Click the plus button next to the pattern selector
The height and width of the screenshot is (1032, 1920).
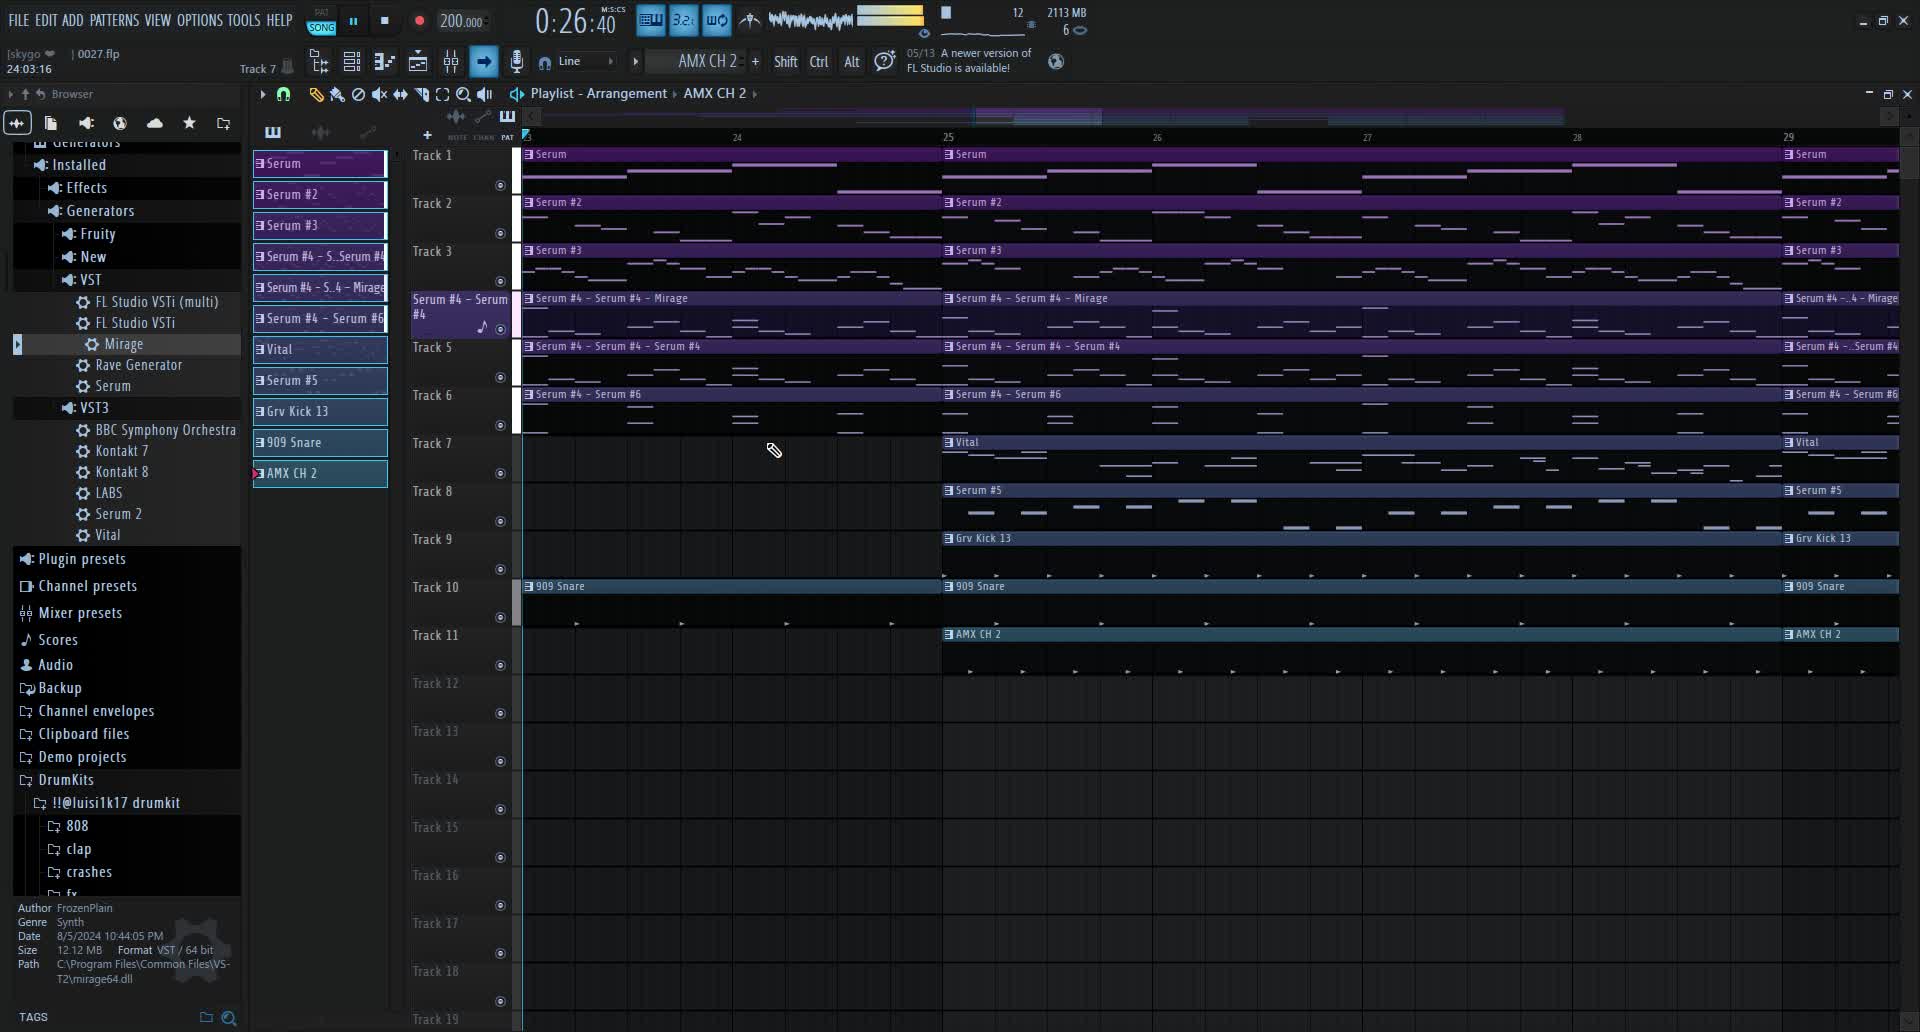755,62
